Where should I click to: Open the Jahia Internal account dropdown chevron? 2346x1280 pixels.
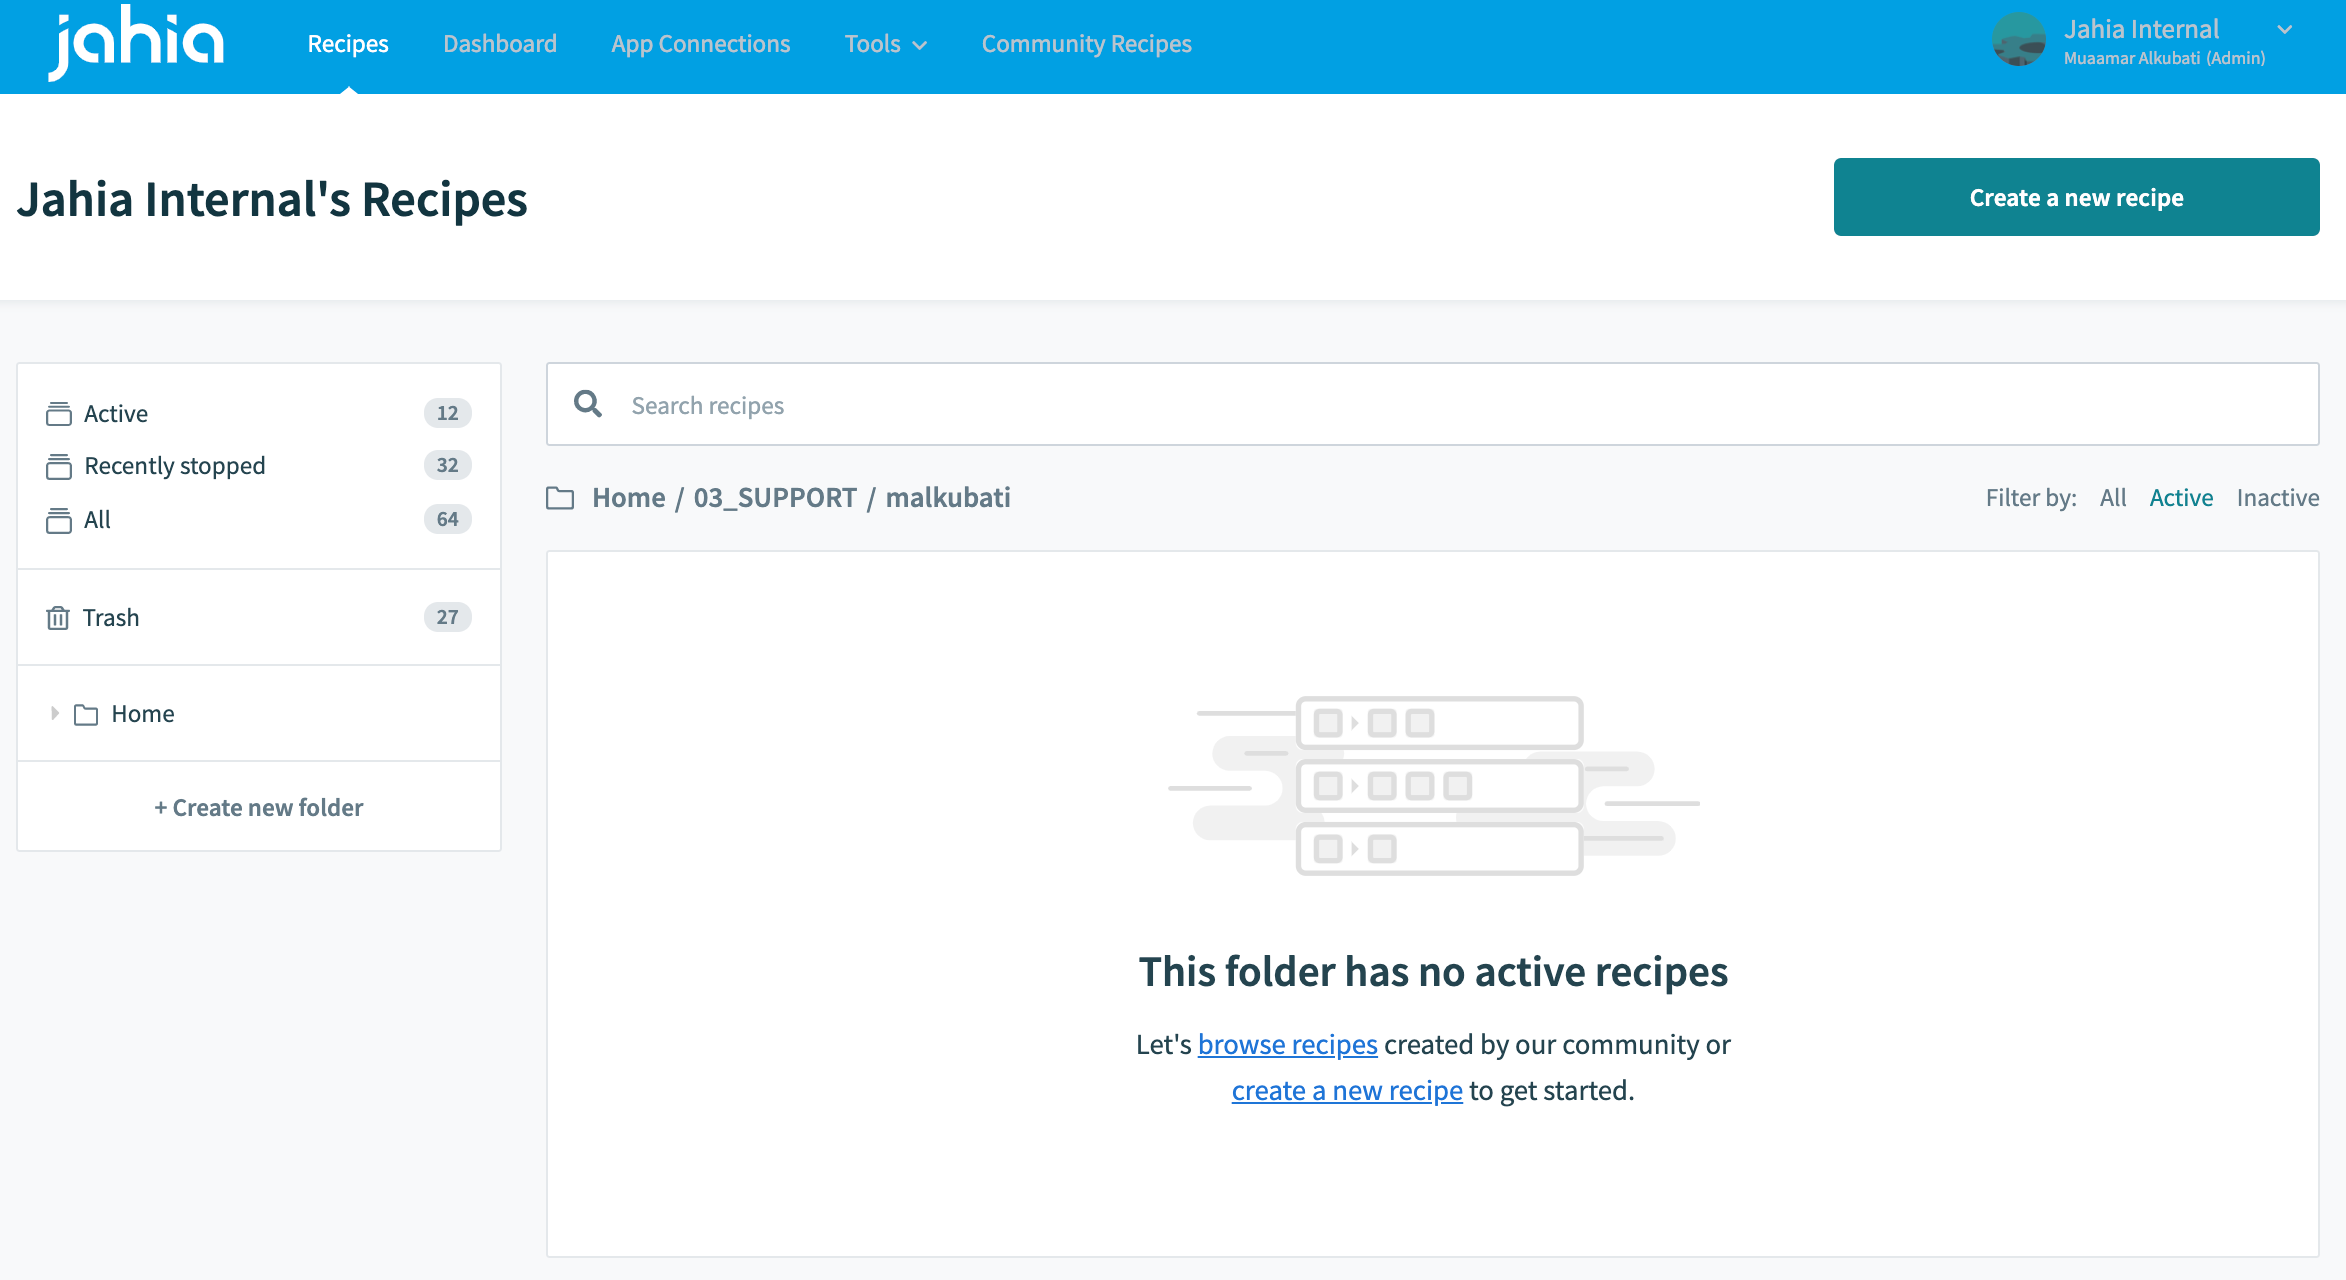tap(2285, 30)
